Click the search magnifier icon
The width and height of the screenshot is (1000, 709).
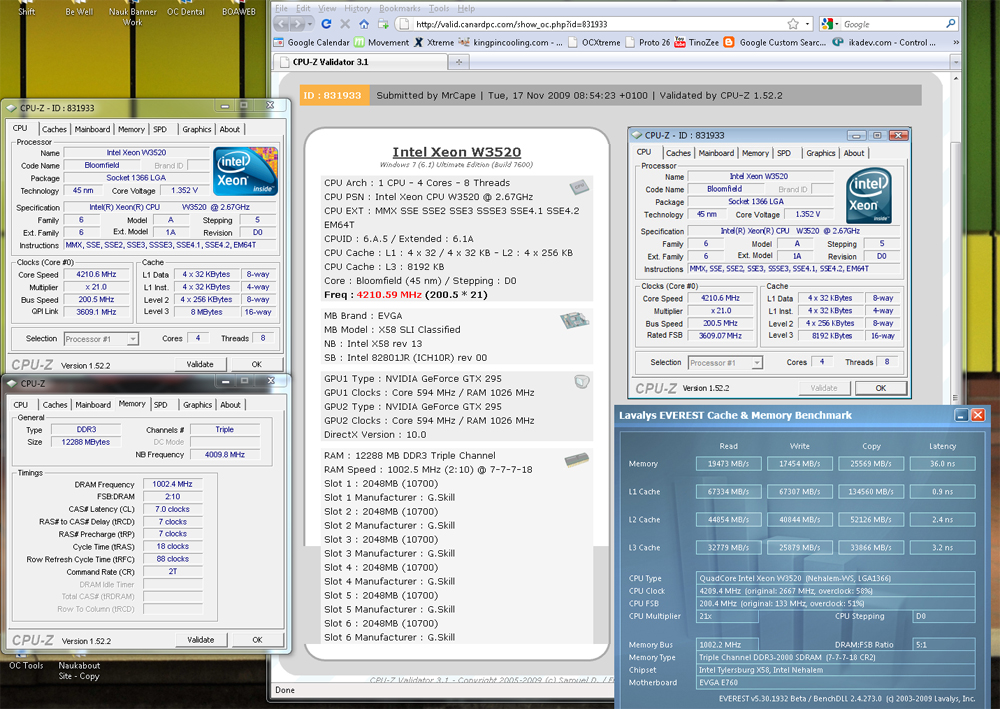click(x=951, y=24)
